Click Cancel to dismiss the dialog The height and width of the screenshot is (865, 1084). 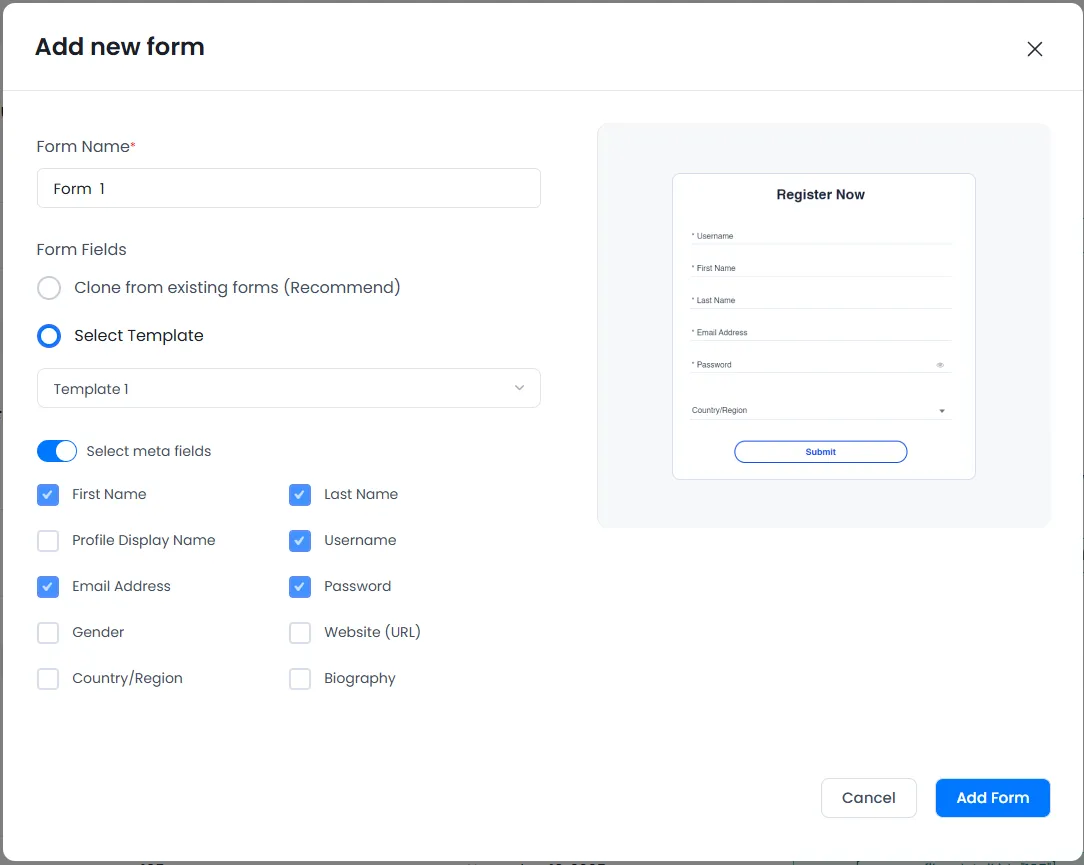pos(868,797)
